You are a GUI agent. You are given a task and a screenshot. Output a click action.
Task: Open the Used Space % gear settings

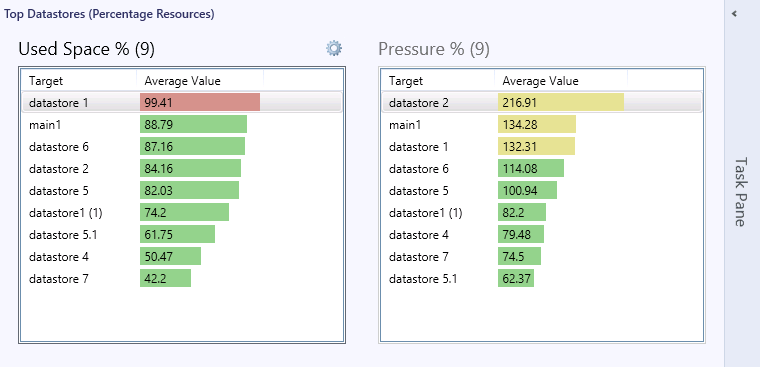[334, 48]
